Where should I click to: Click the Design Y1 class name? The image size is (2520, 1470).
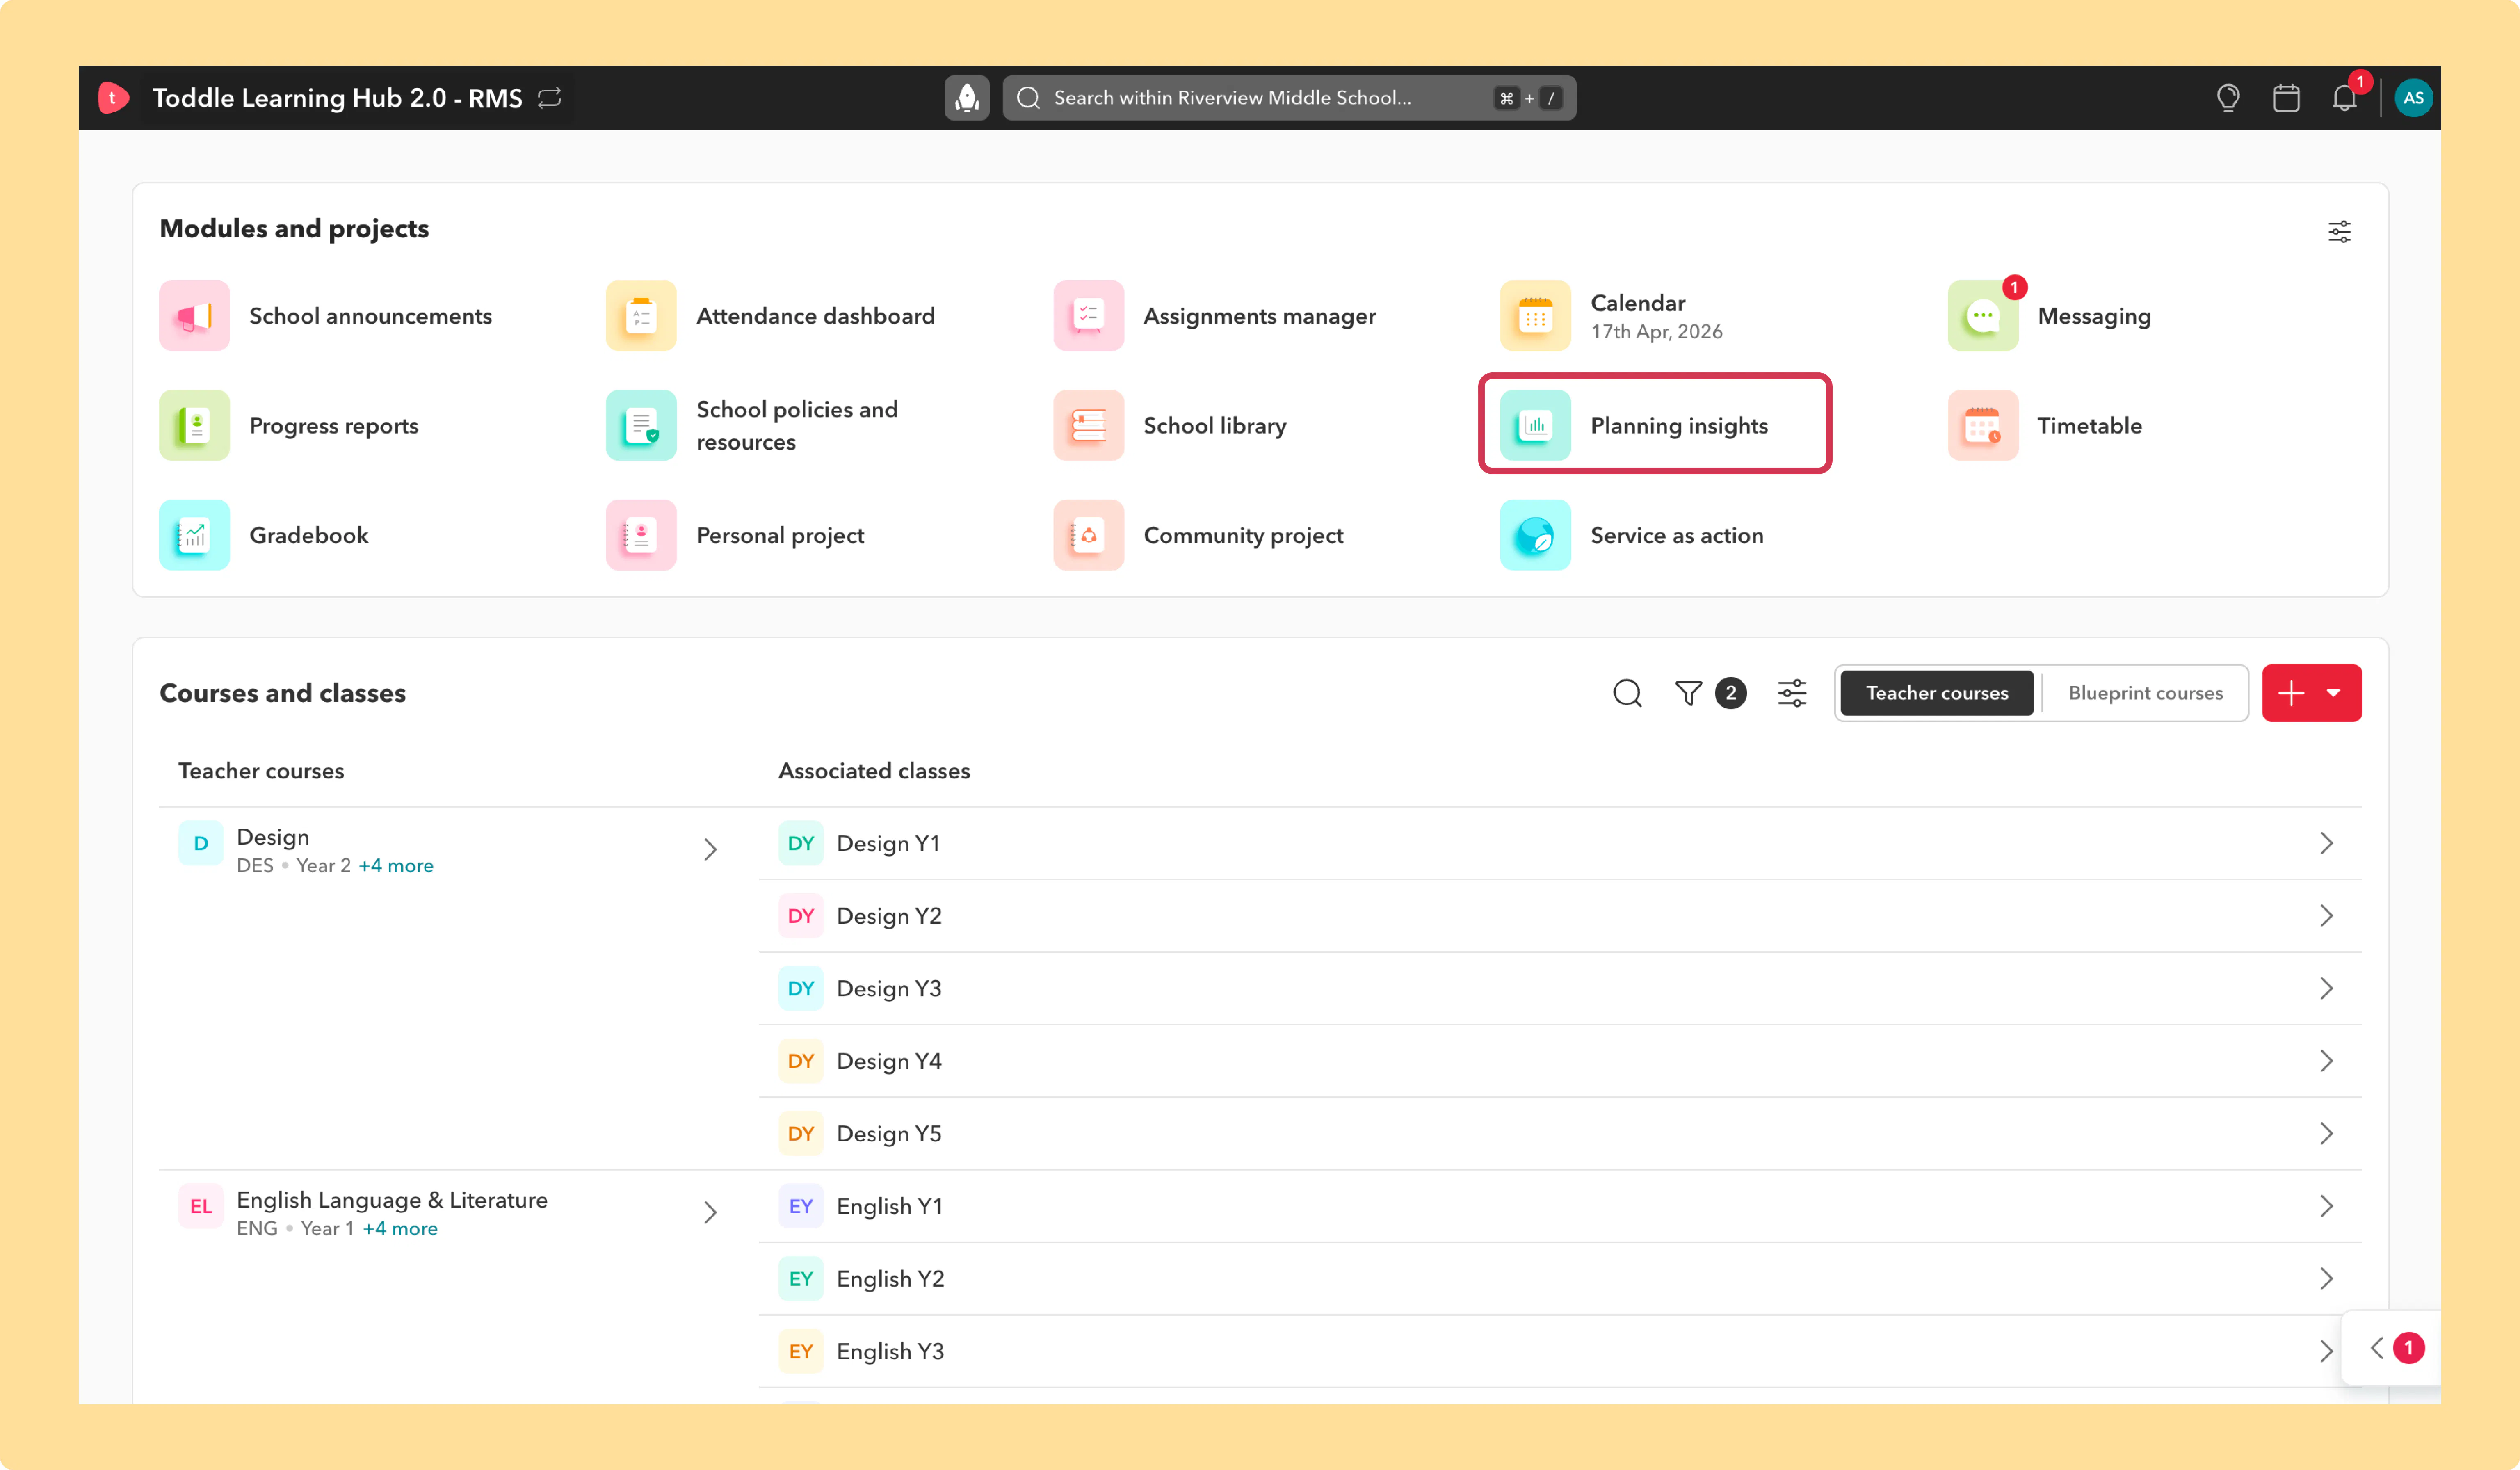[889, 844]
